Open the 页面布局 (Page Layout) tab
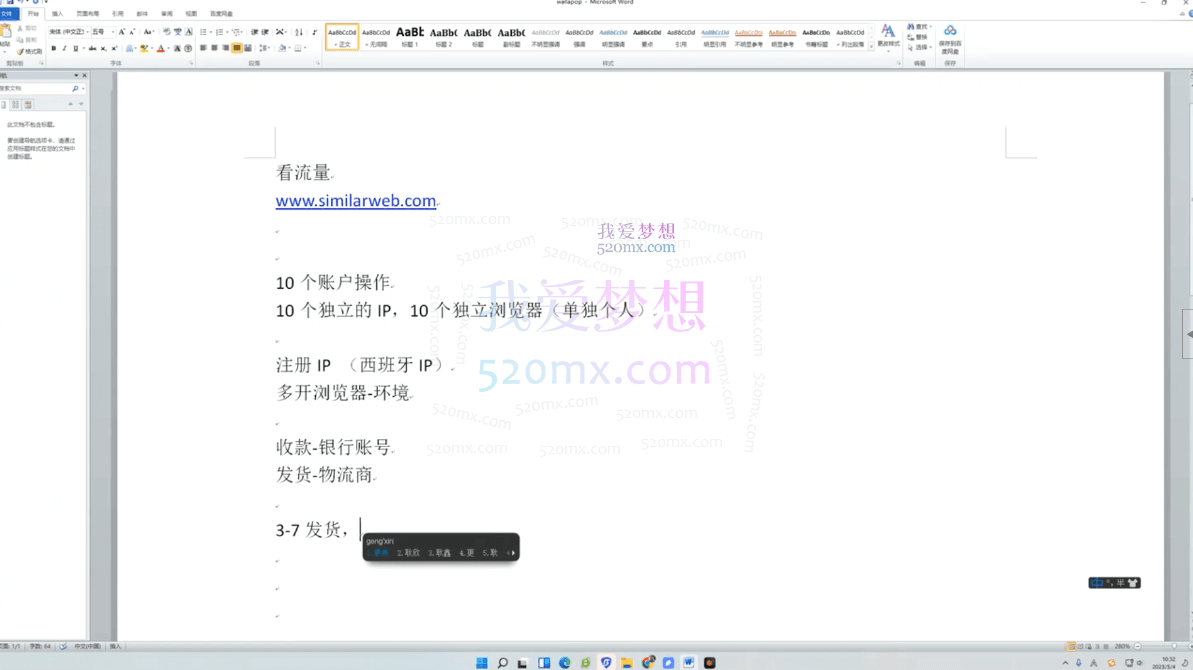Image resolution: width=1193 pixels, height=670 pixels. (88, 13)
